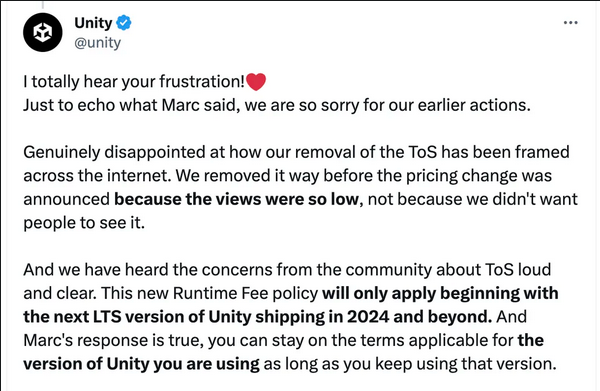Click the blue verified checkmark badge

pos(124,23)
